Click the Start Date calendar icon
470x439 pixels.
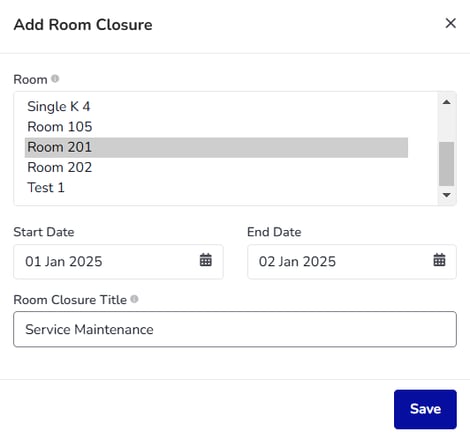[x=206, y=260]
